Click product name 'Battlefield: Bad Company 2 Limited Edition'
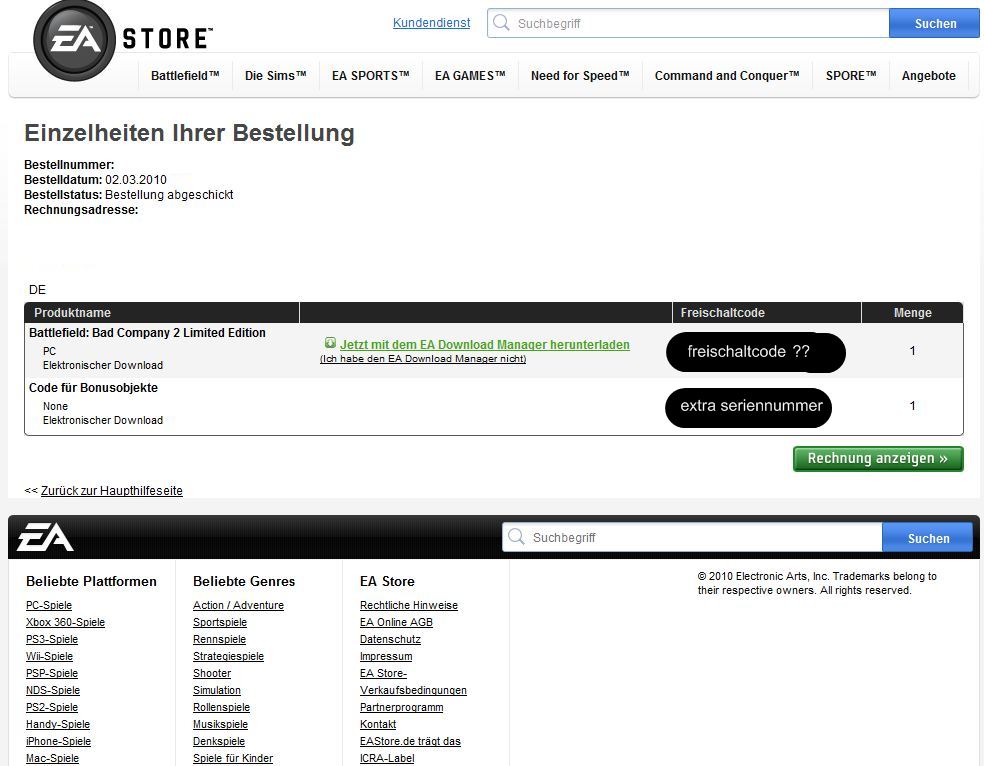Image resolution: width=984 pixels, height=766 pixels. (147, 333)
